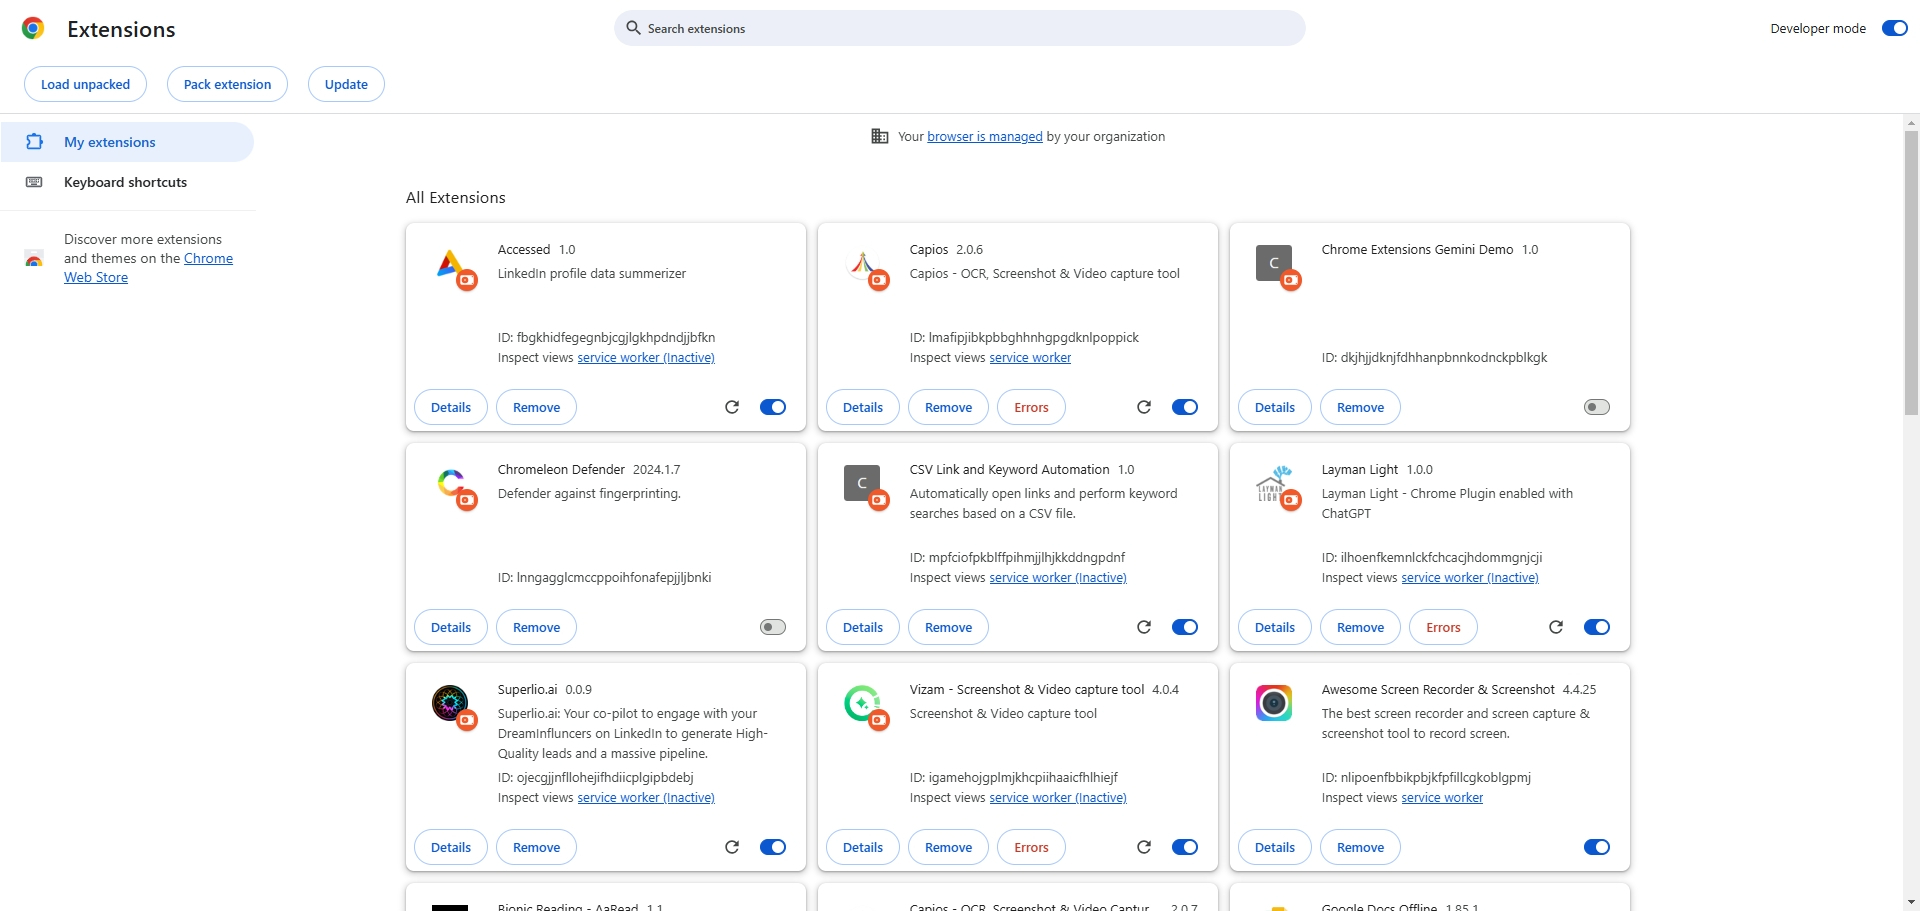The height and width of the screenshot is (911, 1920).
Task: Open the My extensions section
Action: pyautogui.click(x=127, y=142)
